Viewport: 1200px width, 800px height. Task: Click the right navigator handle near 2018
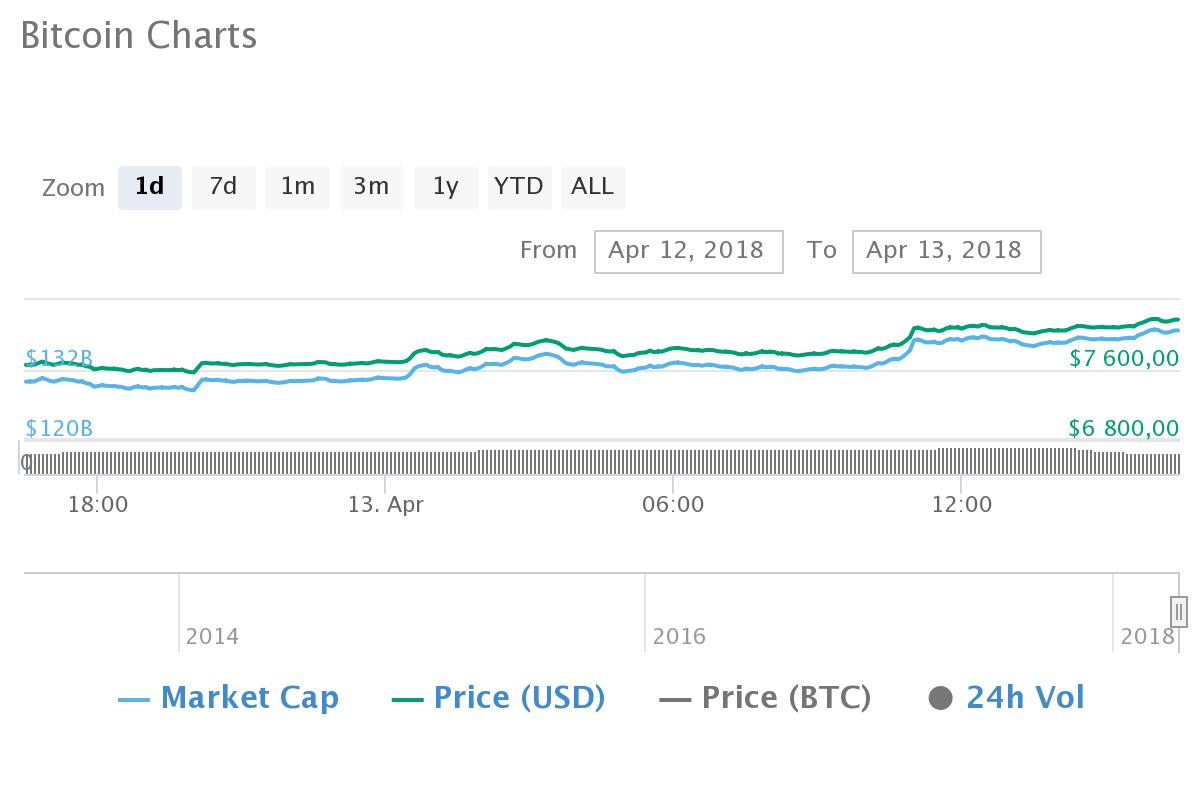click(1178, 609)
